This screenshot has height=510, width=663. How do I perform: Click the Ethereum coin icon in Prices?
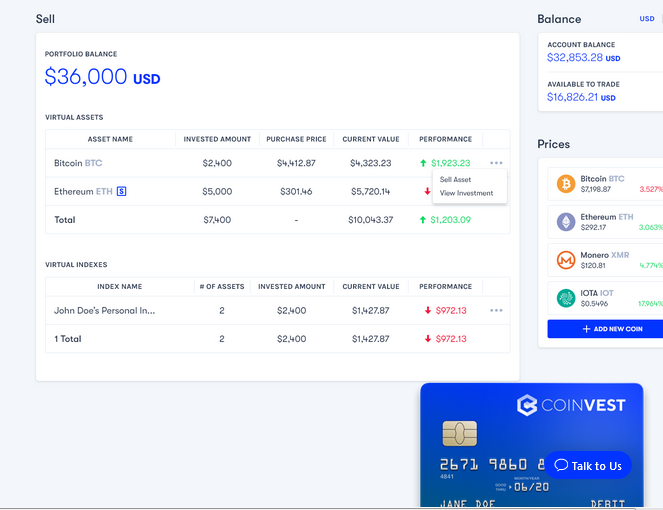tap(566, 222)
